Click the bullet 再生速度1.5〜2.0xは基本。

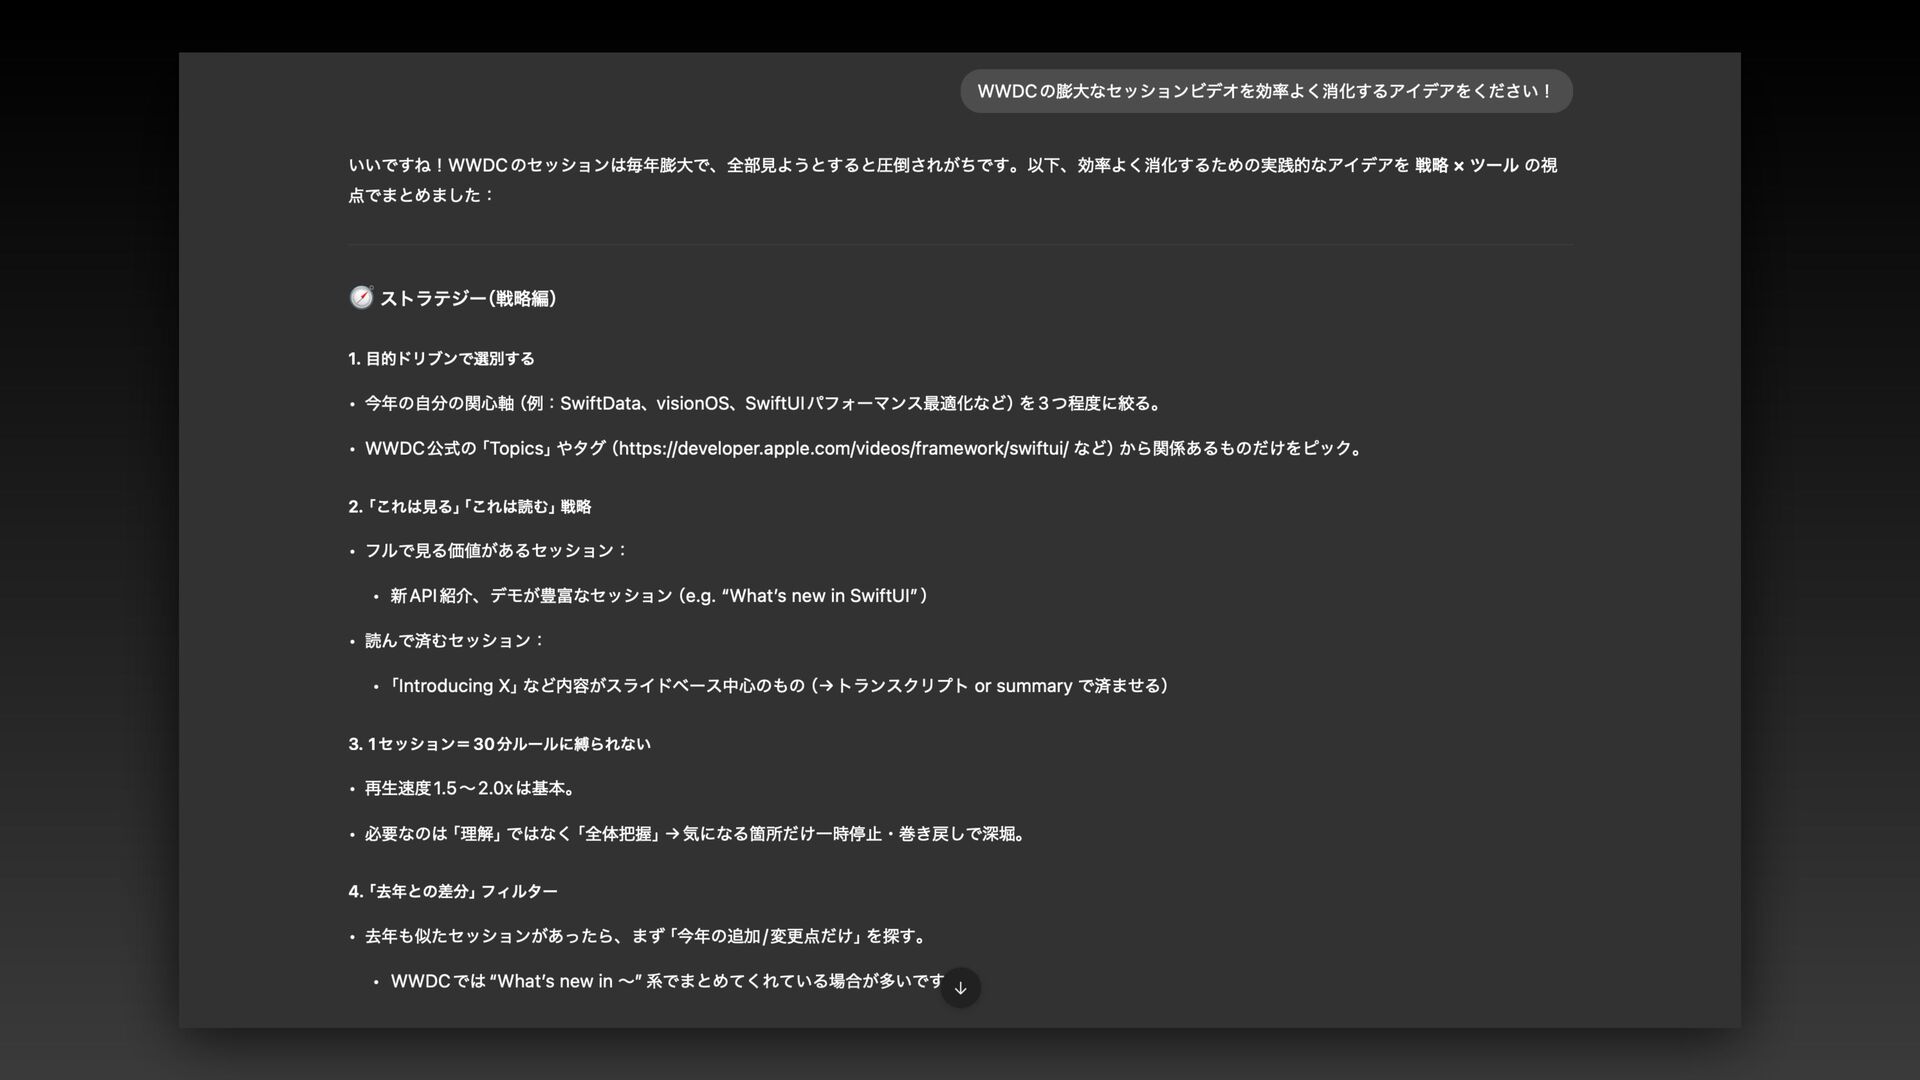coord(472,789)
